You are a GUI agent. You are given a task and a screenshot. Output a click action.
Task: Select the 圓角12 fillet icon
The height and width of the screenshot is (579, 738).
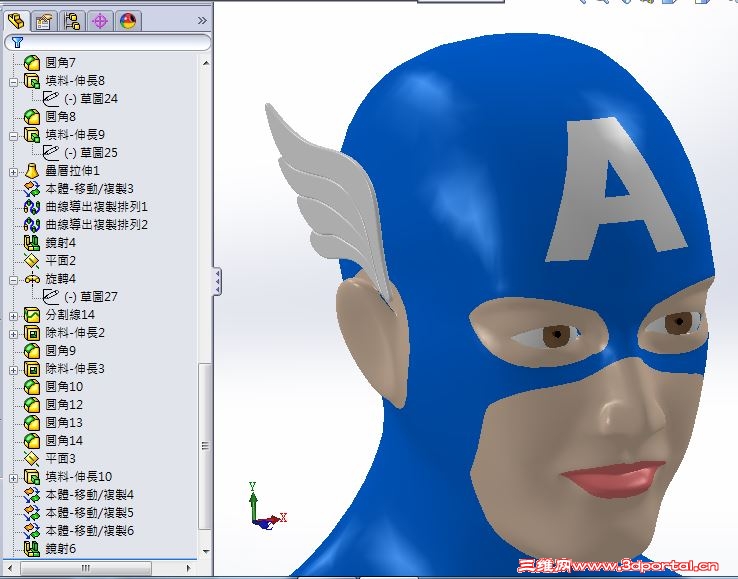[32, 405]
